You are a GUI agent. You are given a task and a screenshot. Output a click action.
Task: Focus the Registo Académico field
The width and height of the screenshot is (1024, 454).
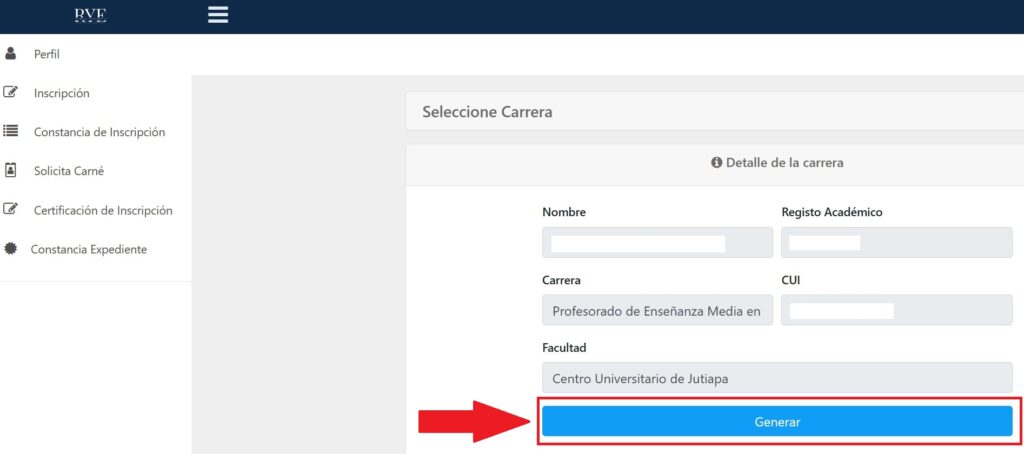pos(896,243)
